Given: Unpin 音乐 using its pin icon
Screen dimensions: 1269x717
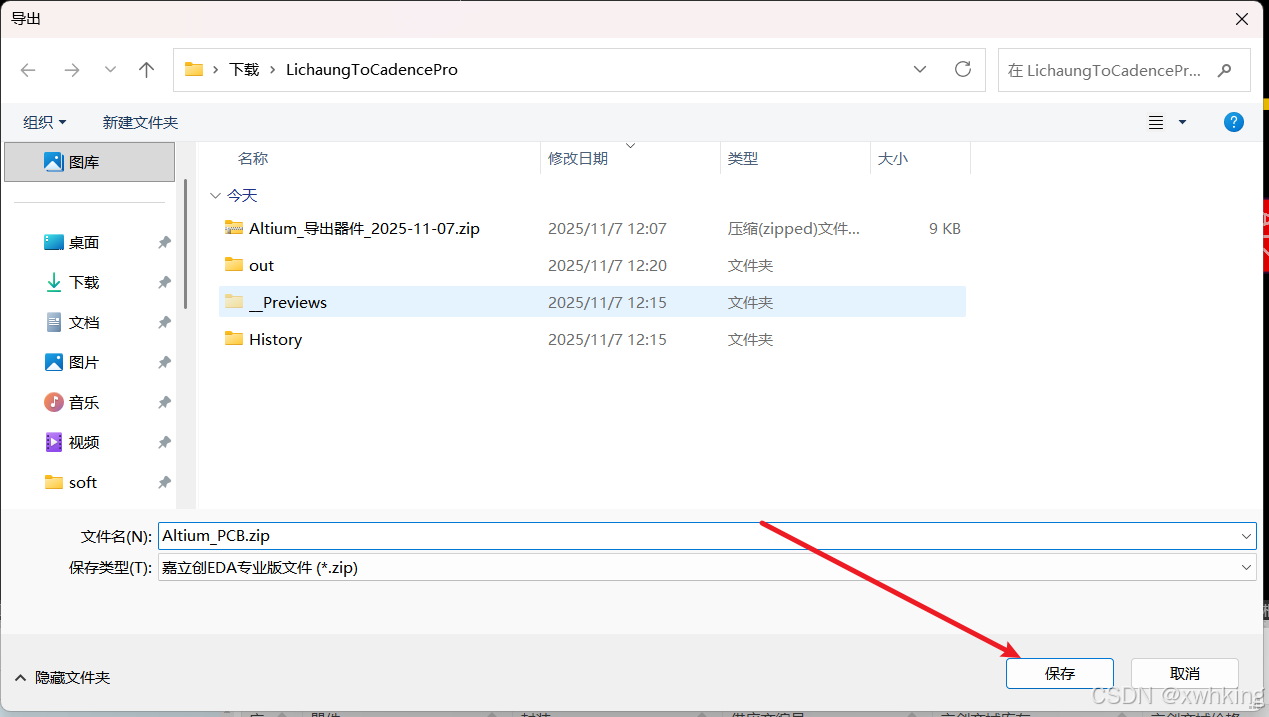Looking at the screenshot, I should click(164, 402).
